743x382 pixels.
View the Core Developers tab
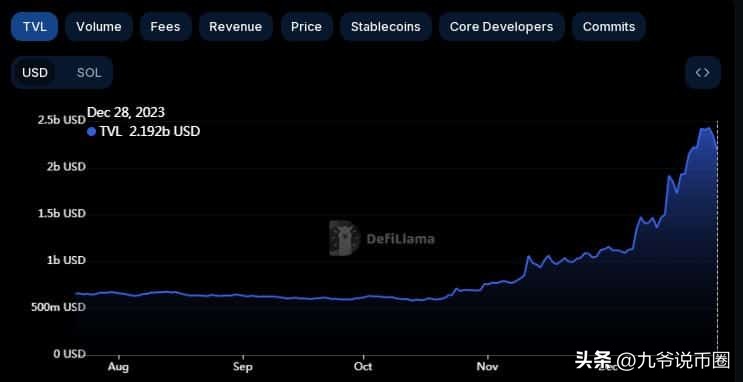click(501, 27)
